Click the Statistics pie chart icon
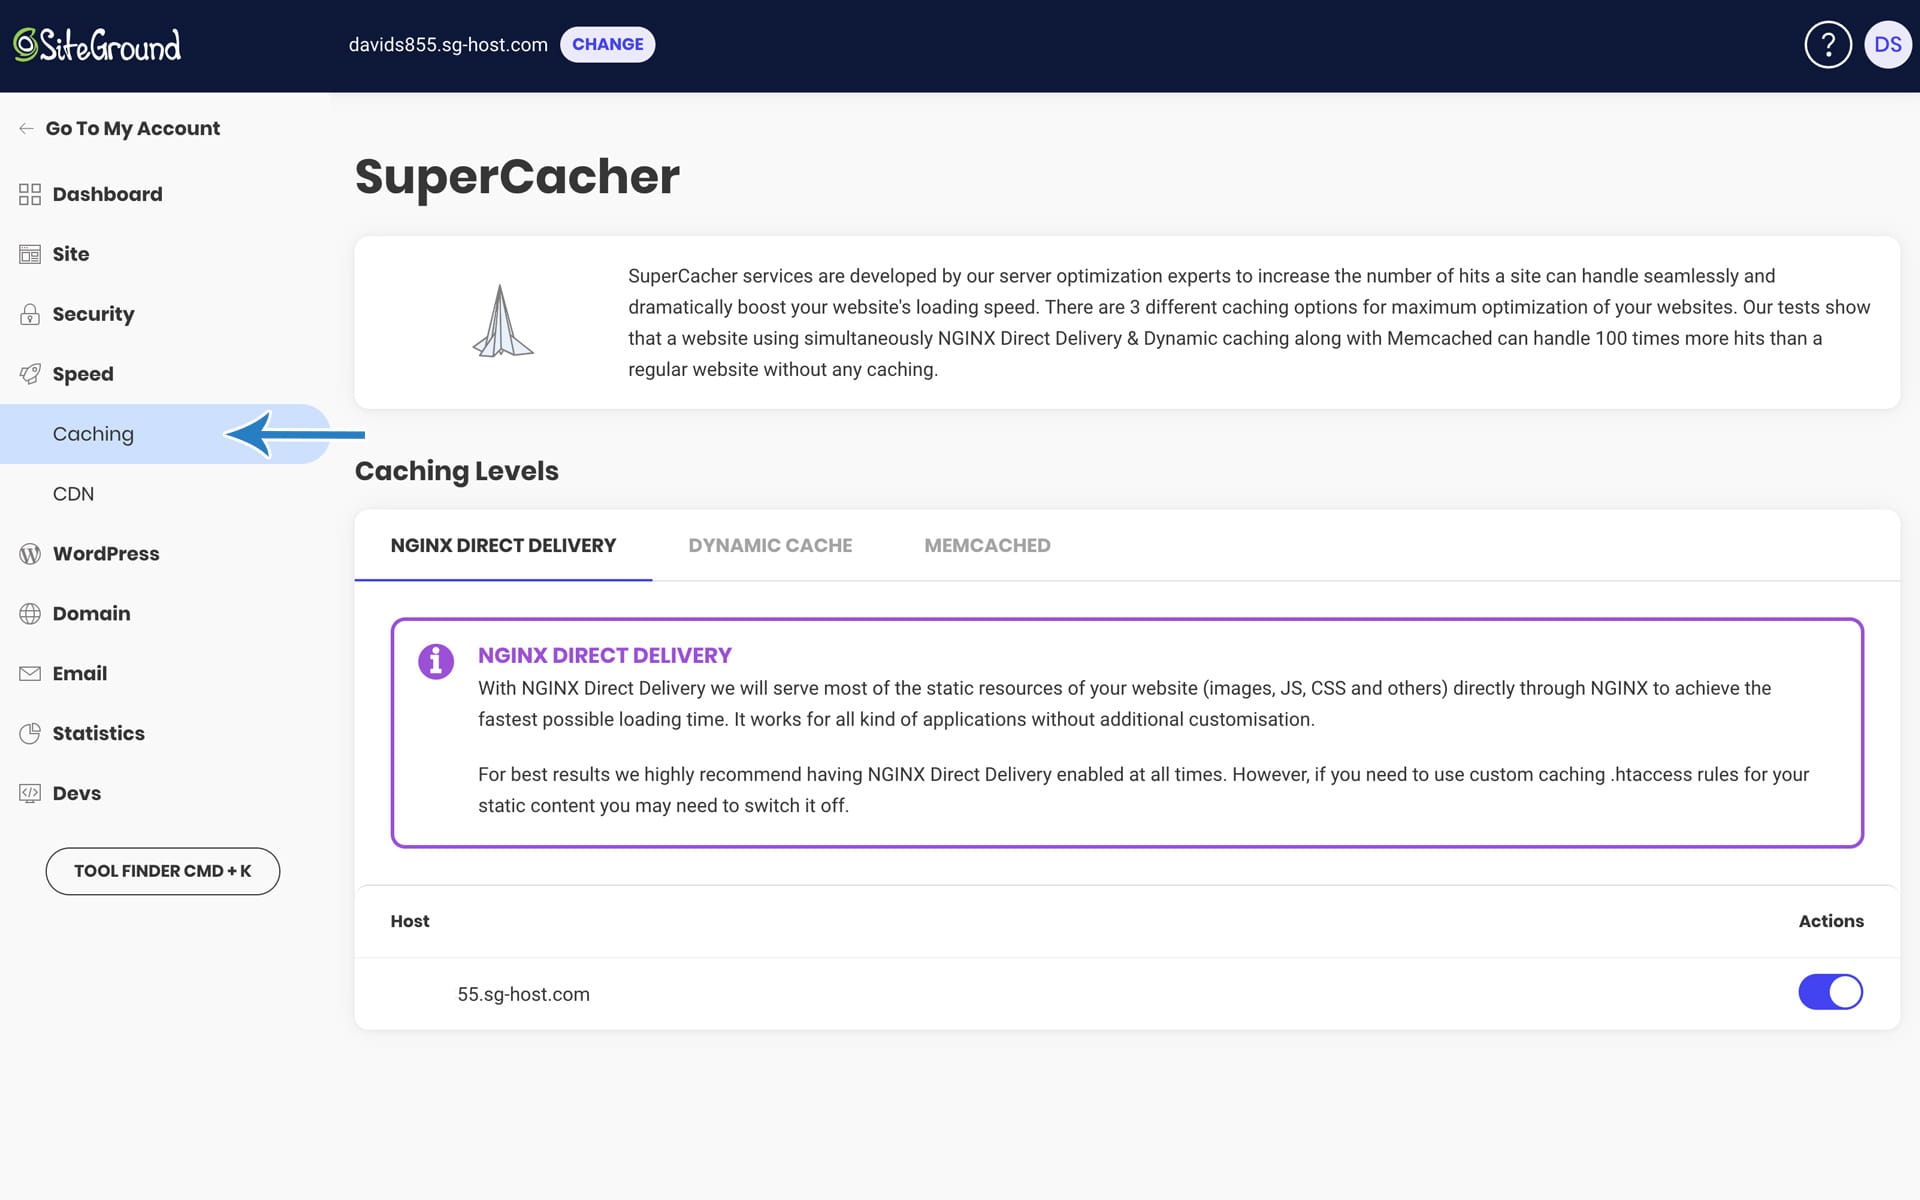 coord(30,734)
